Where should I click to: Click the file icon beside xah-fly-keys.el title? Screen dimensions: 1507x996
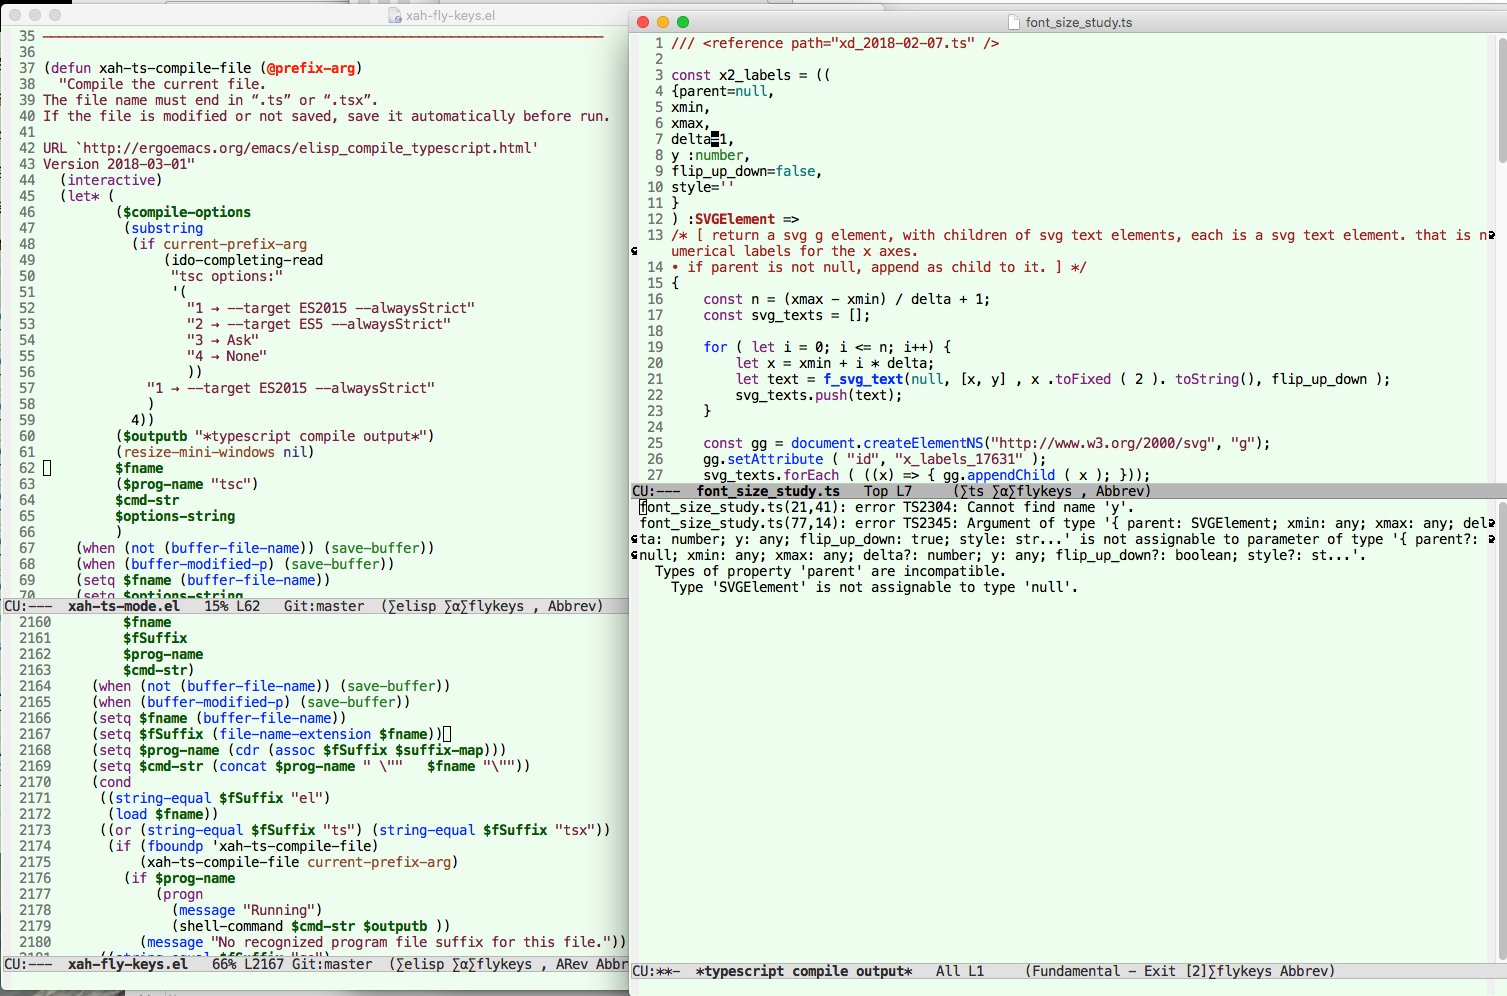[x=395, y=15]
